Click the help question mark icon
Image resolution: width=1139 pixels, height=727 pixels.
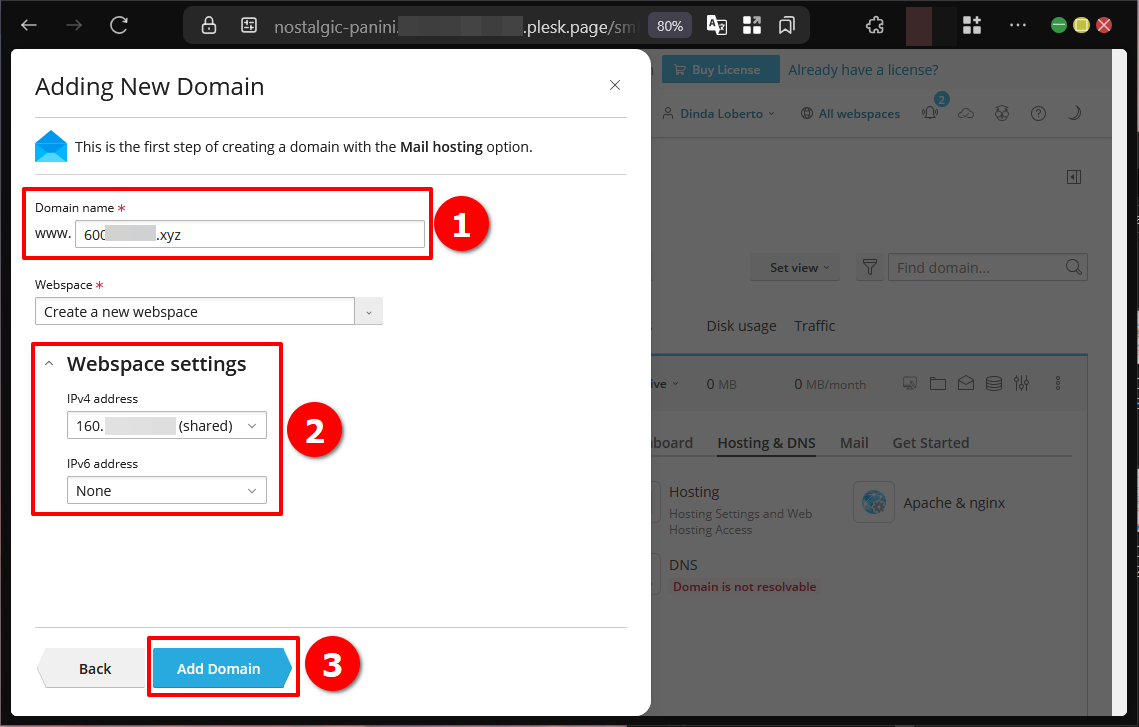(x=1038, y=114)
